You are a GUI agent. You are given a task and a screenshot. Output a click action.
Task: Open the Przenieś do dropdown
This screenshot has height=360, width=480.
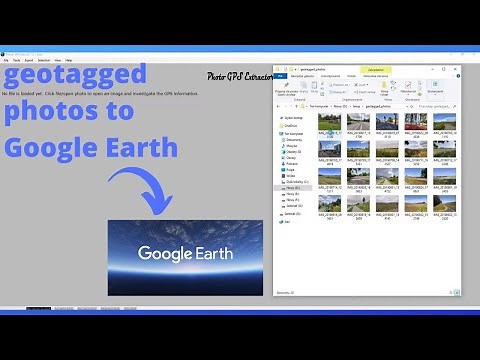click(x=339, y=85)
